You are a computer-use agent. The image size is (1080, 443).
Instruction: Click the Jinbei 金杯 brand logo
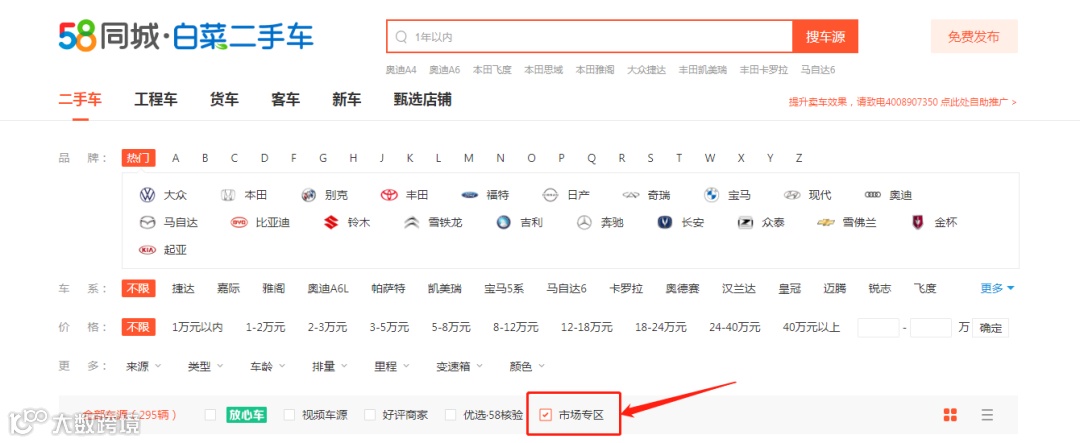click(918, 223)
